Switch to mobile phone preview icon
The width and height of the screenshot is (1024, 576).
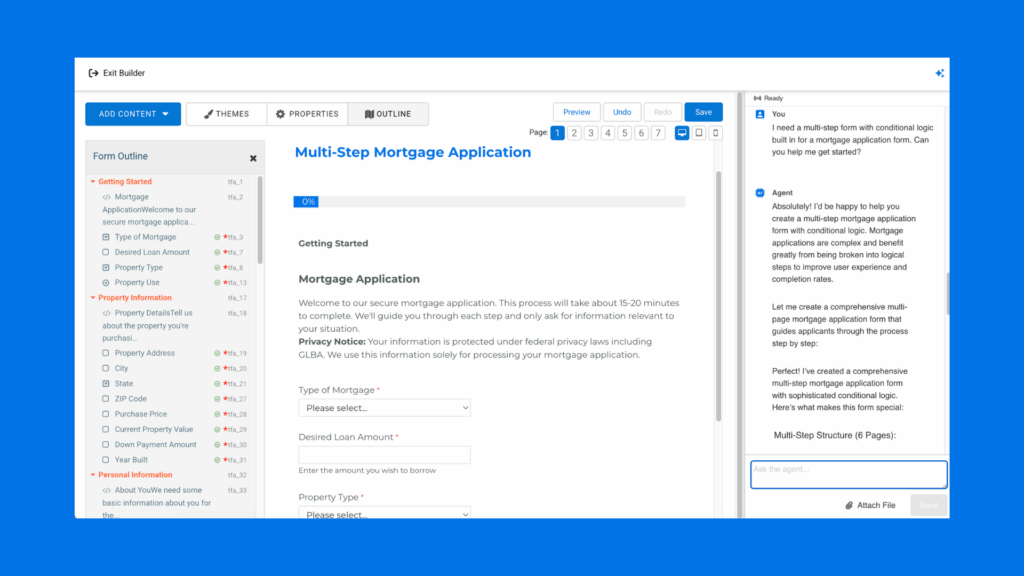[715, 133]
